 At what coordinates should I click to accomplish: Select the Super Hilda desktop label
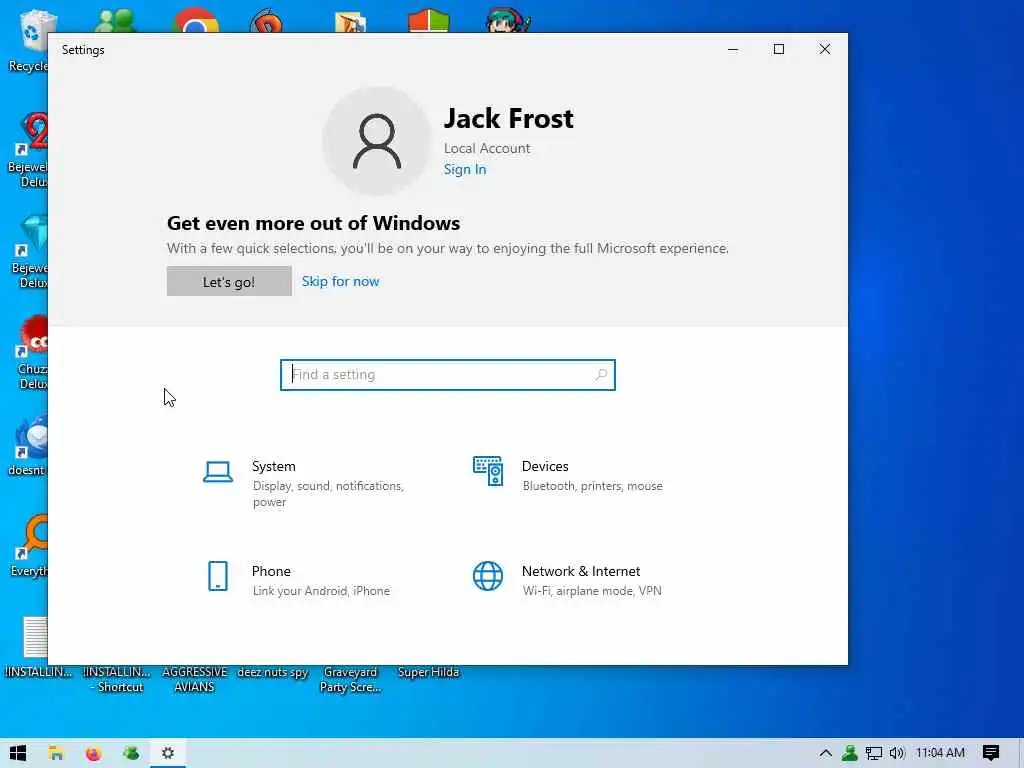click(x=428, y=672)
